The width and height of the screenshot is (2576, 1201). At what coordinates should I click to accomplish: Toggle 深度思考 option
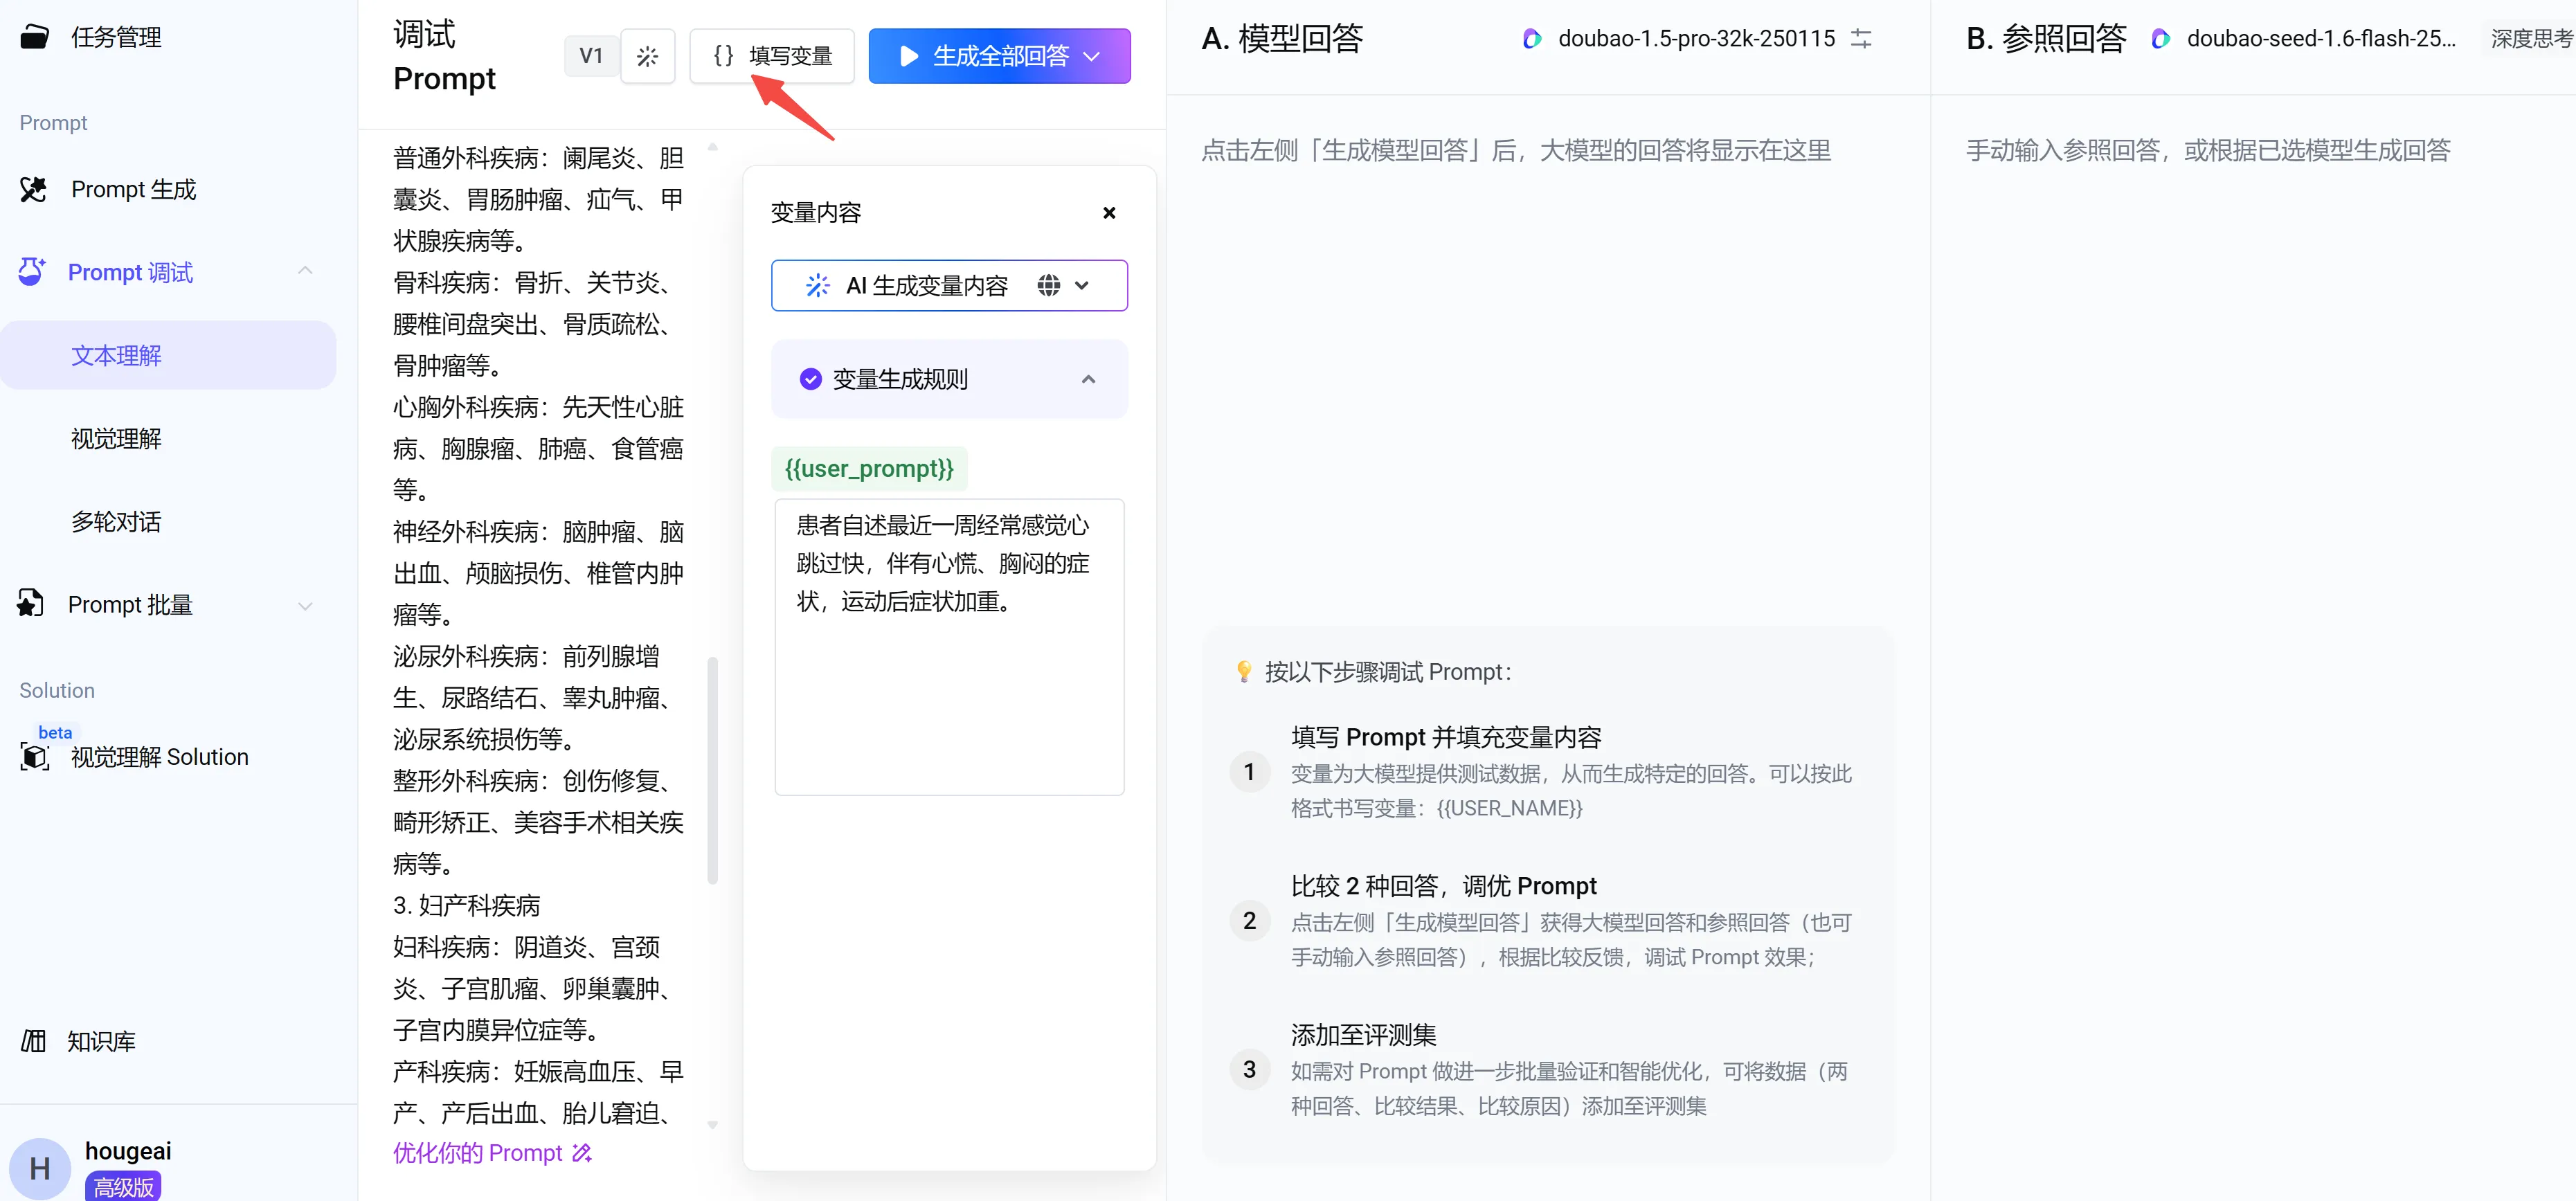coord(2530,39)
